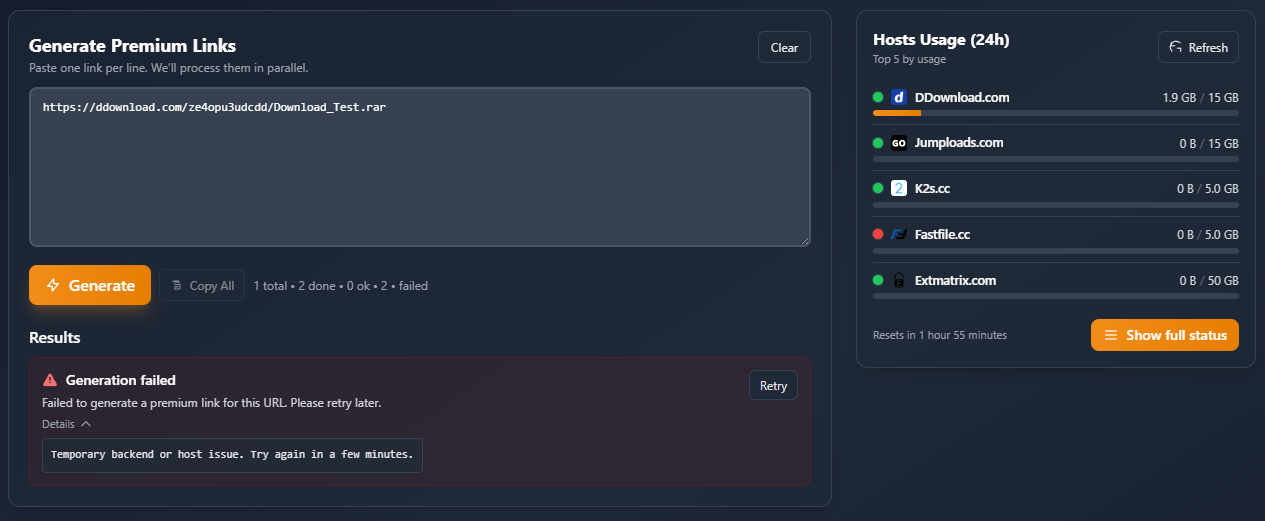
Task: Click the Extmatrix.com padlock logo icon
Action: point(898,280)
